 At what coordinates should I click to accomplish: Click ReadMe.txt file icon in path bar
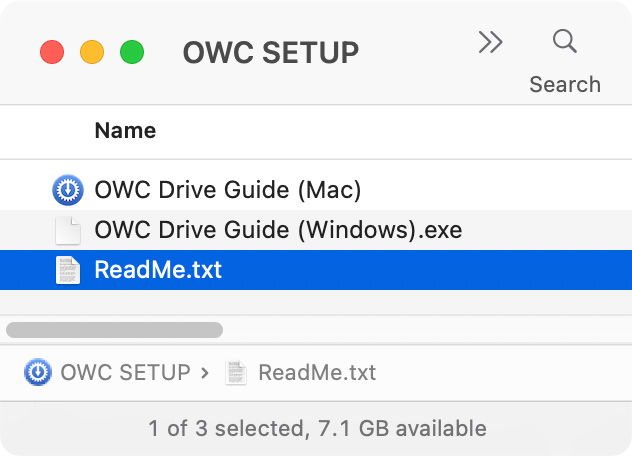[236, 372]
